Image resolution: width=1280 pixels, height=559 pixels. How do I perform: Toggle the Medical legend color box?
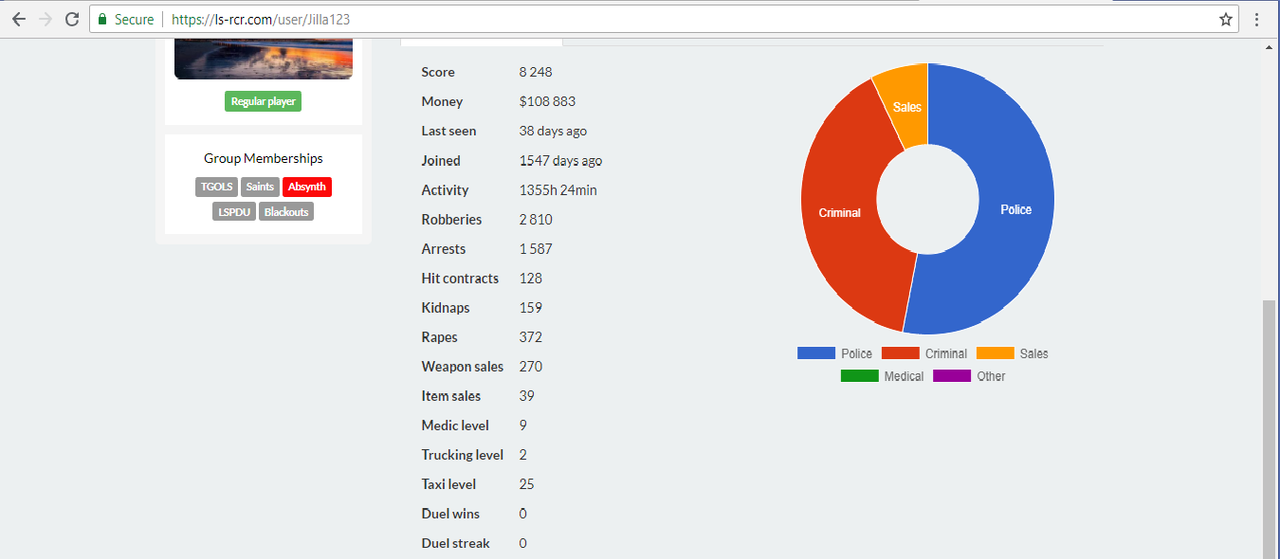[x=859, y=376]
